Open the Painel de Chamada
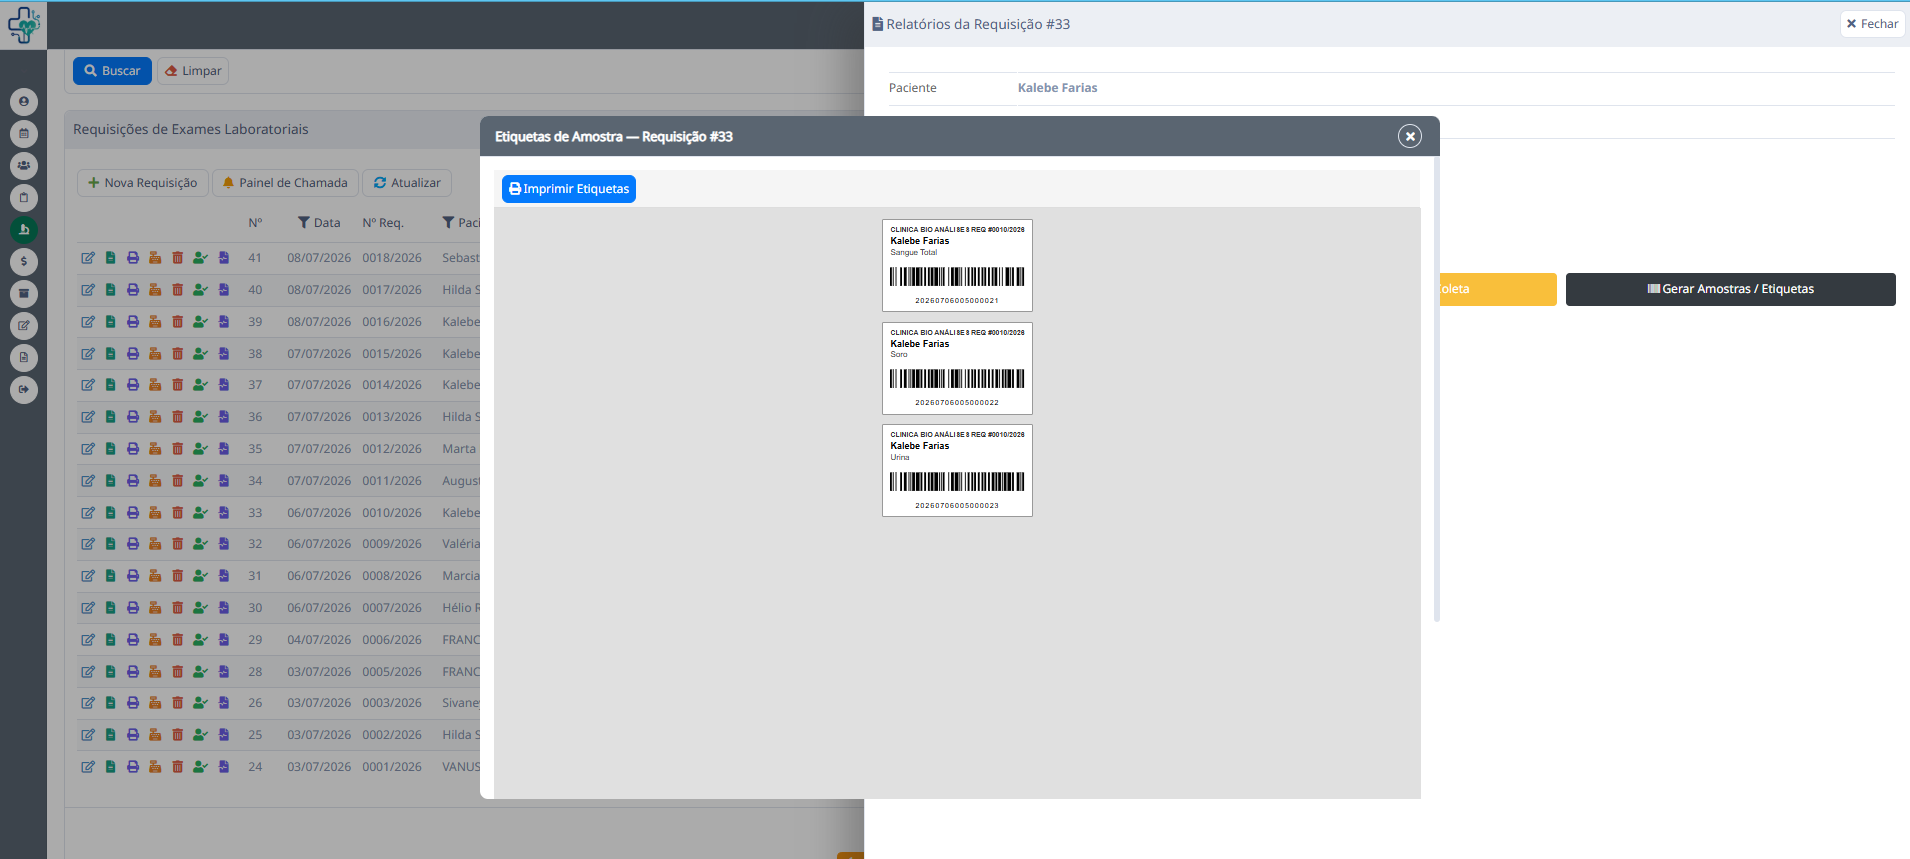 pos(285,183)
